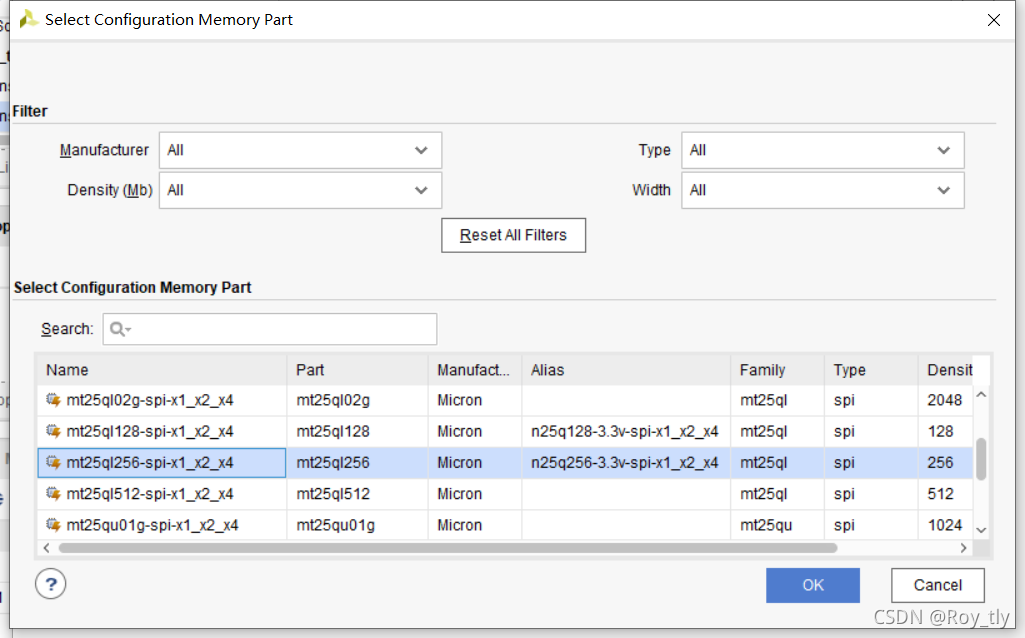Click the horizontal scrollbar right arrow
1025x638 pixels.
(964, 548)
